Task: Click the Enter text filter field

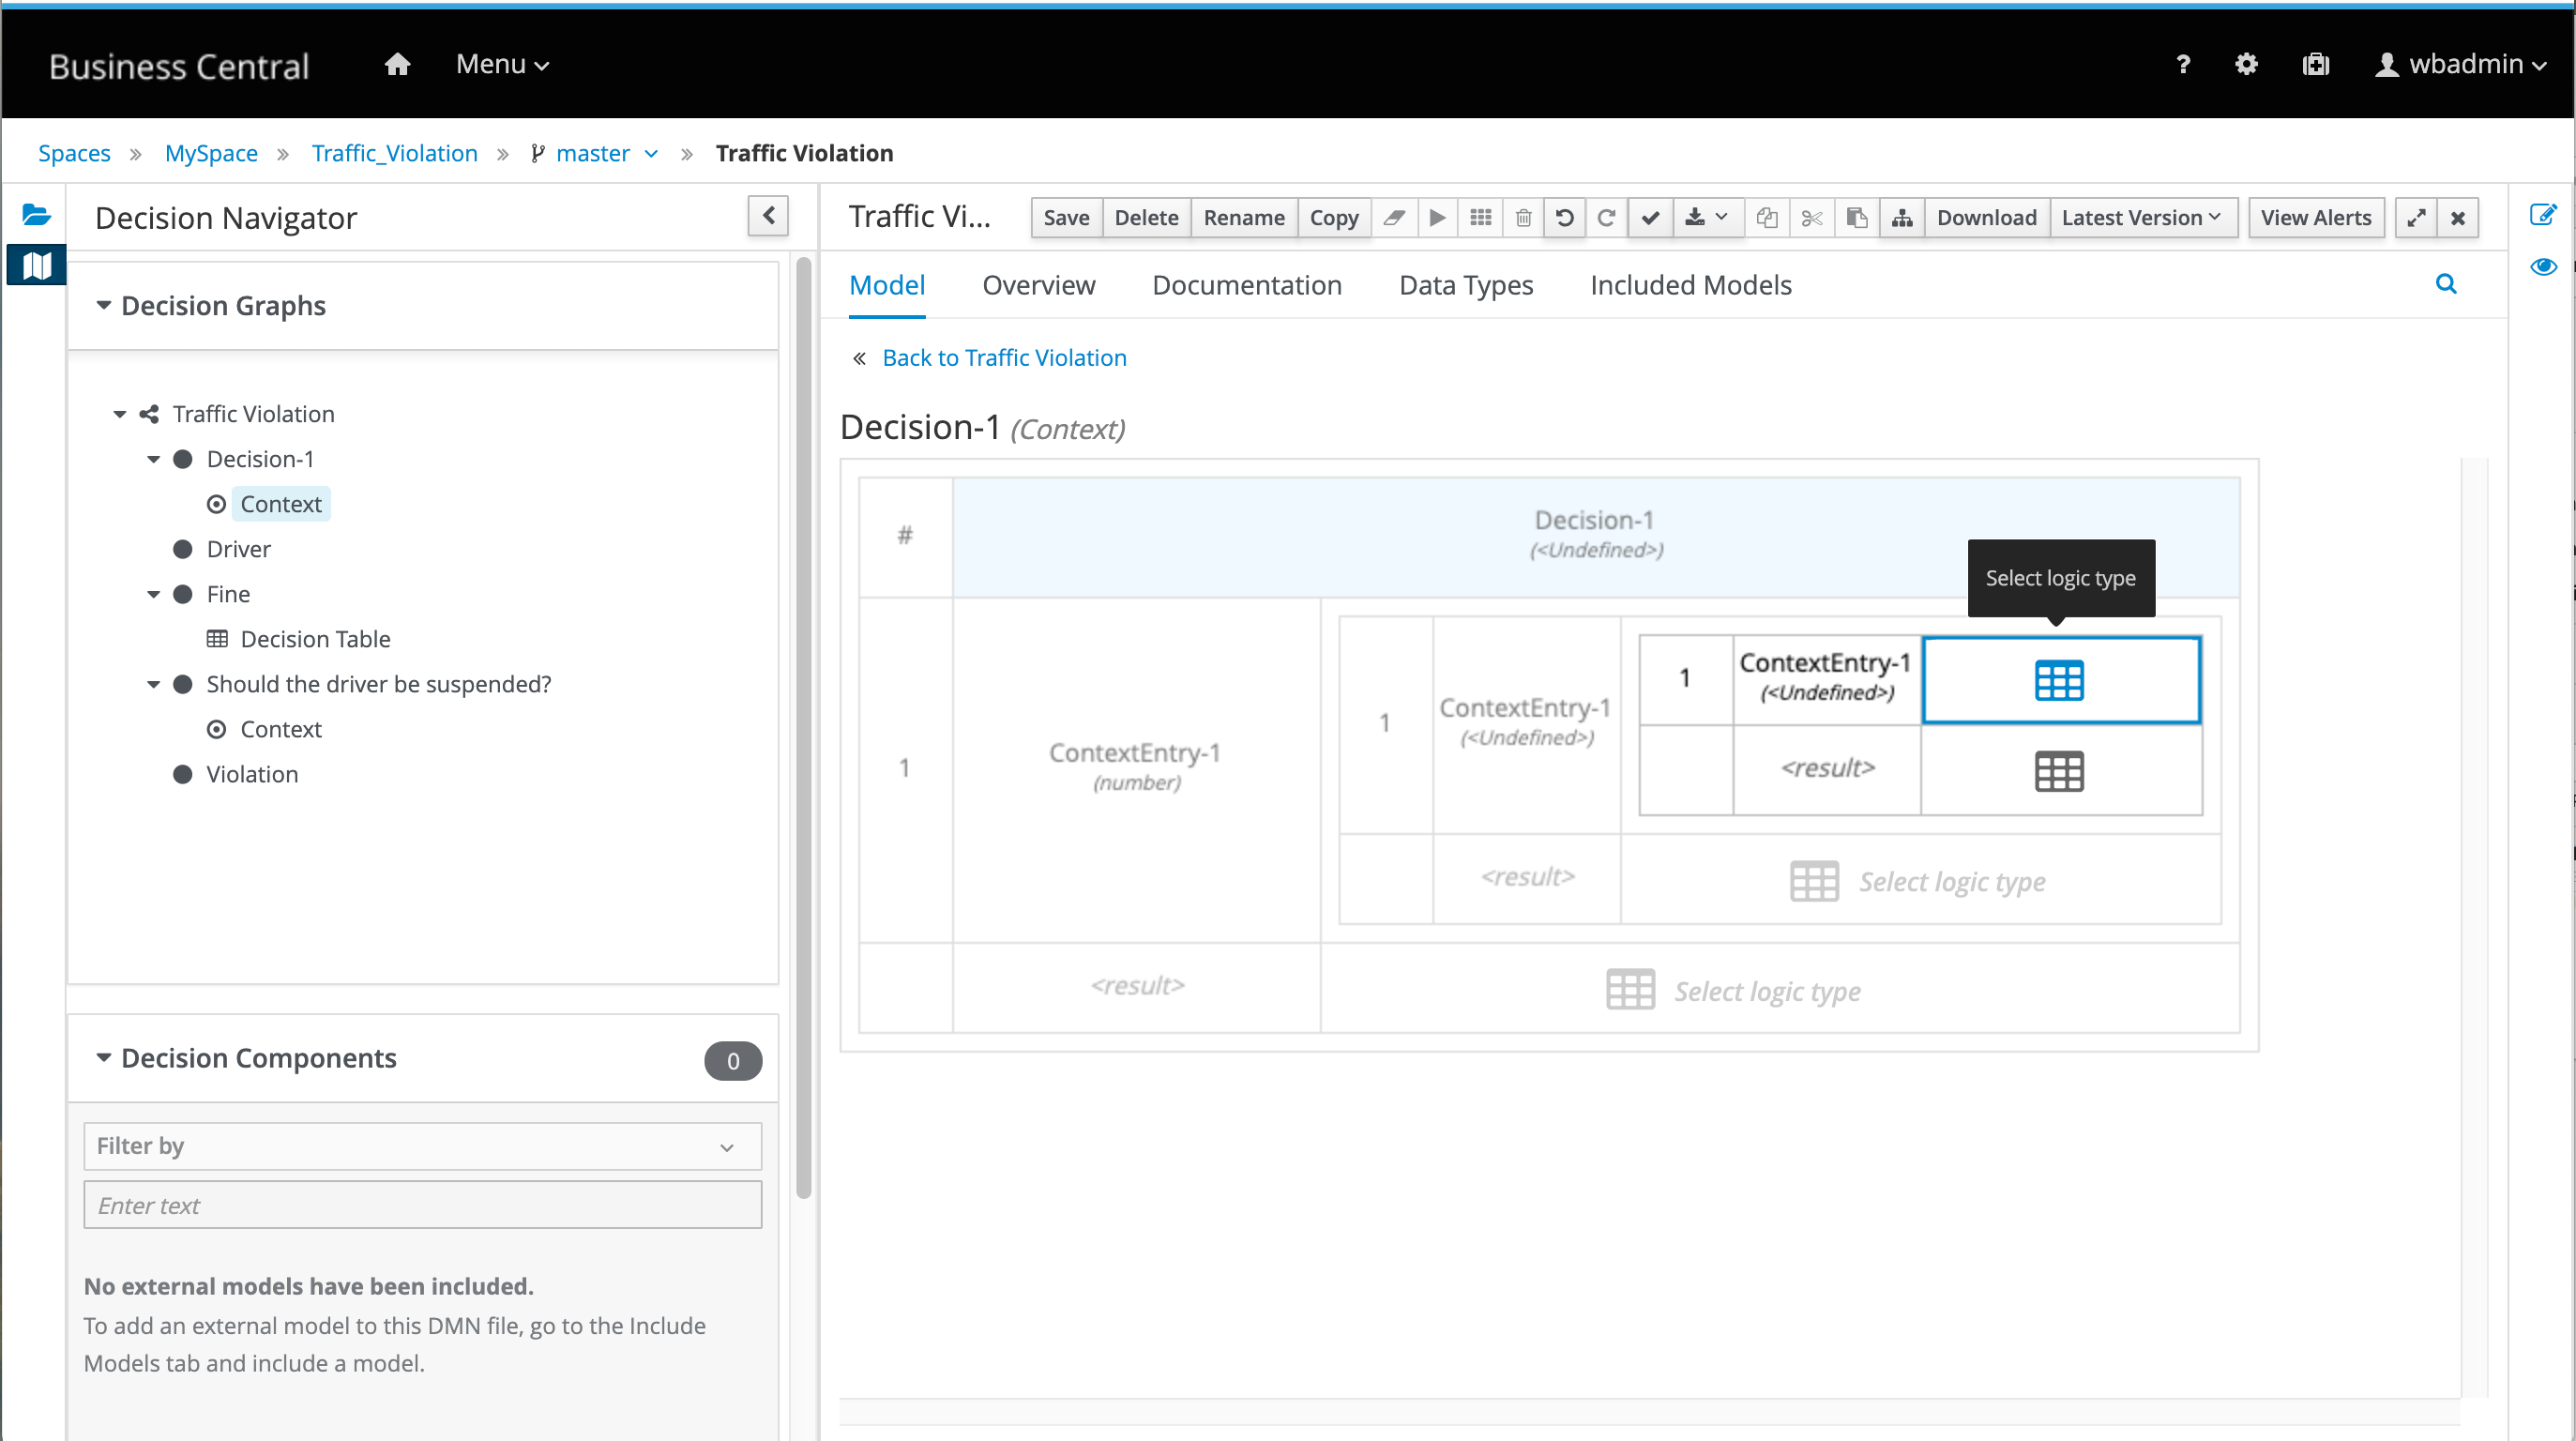Action: [422, 1205]
